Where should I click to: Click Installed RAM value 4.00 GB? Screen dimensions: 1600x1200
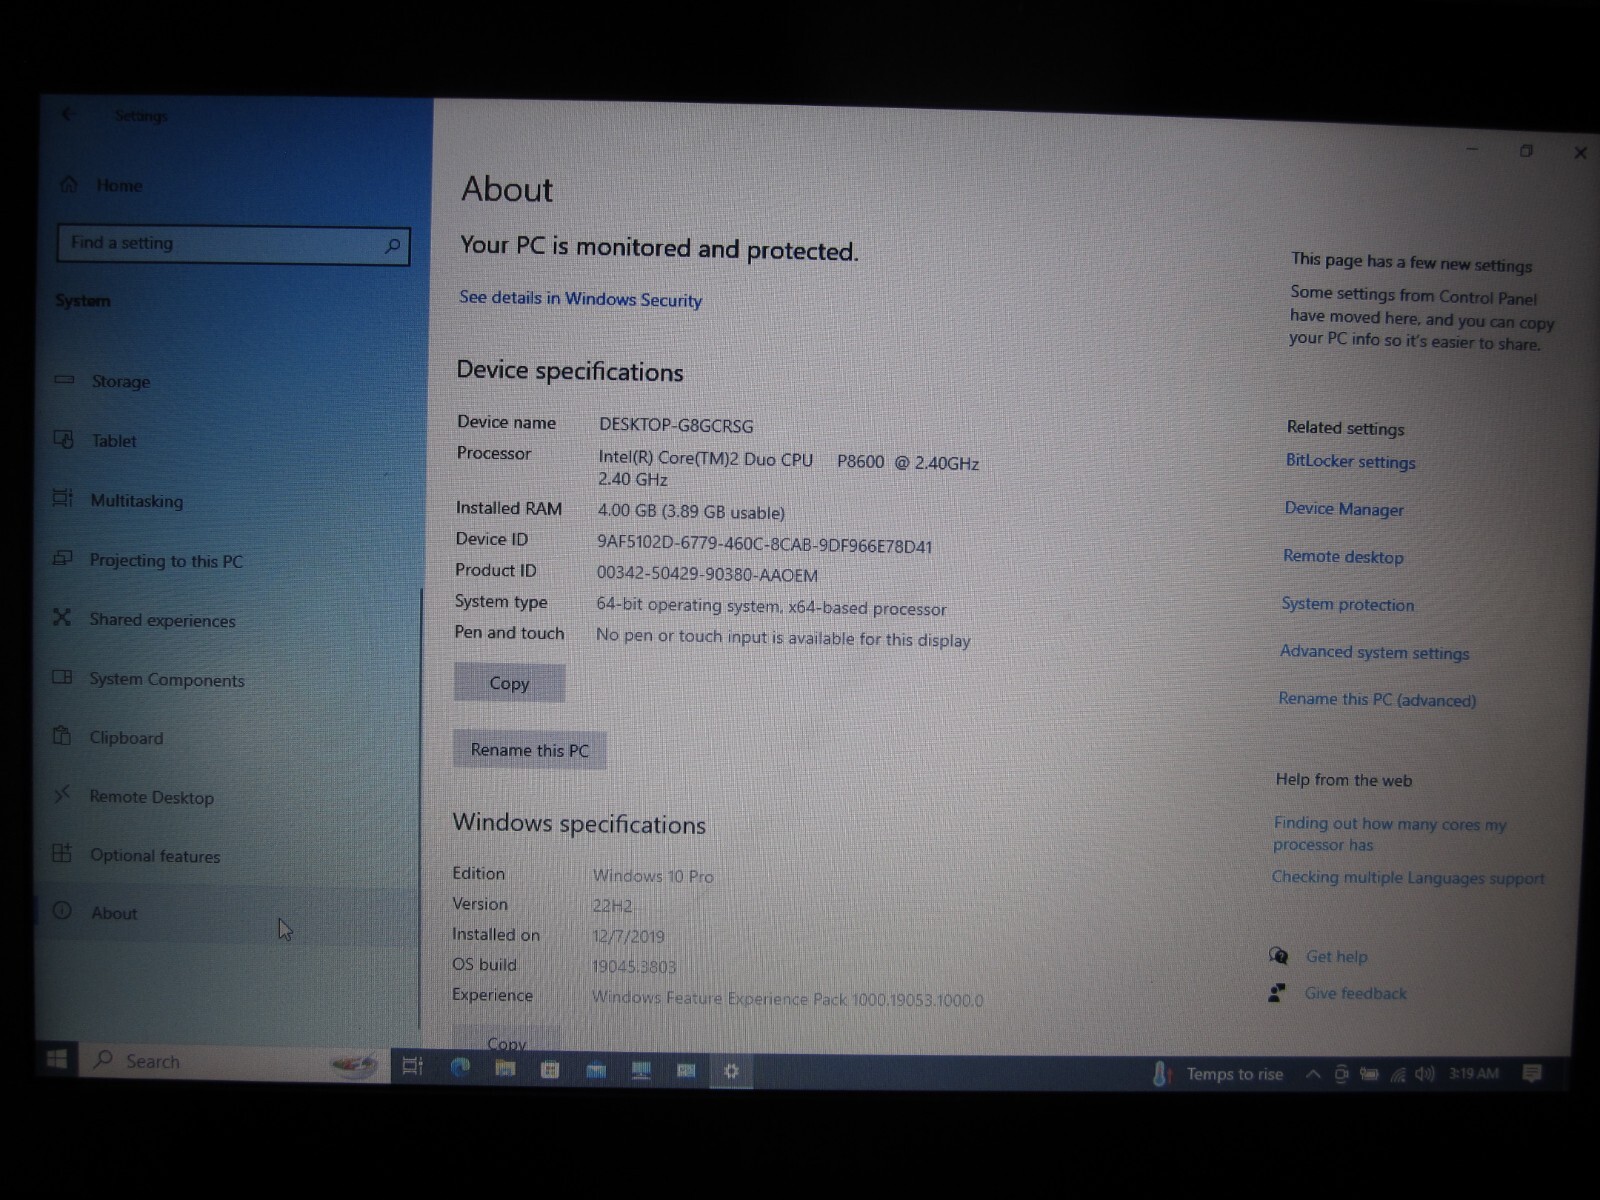click(691, 512)
